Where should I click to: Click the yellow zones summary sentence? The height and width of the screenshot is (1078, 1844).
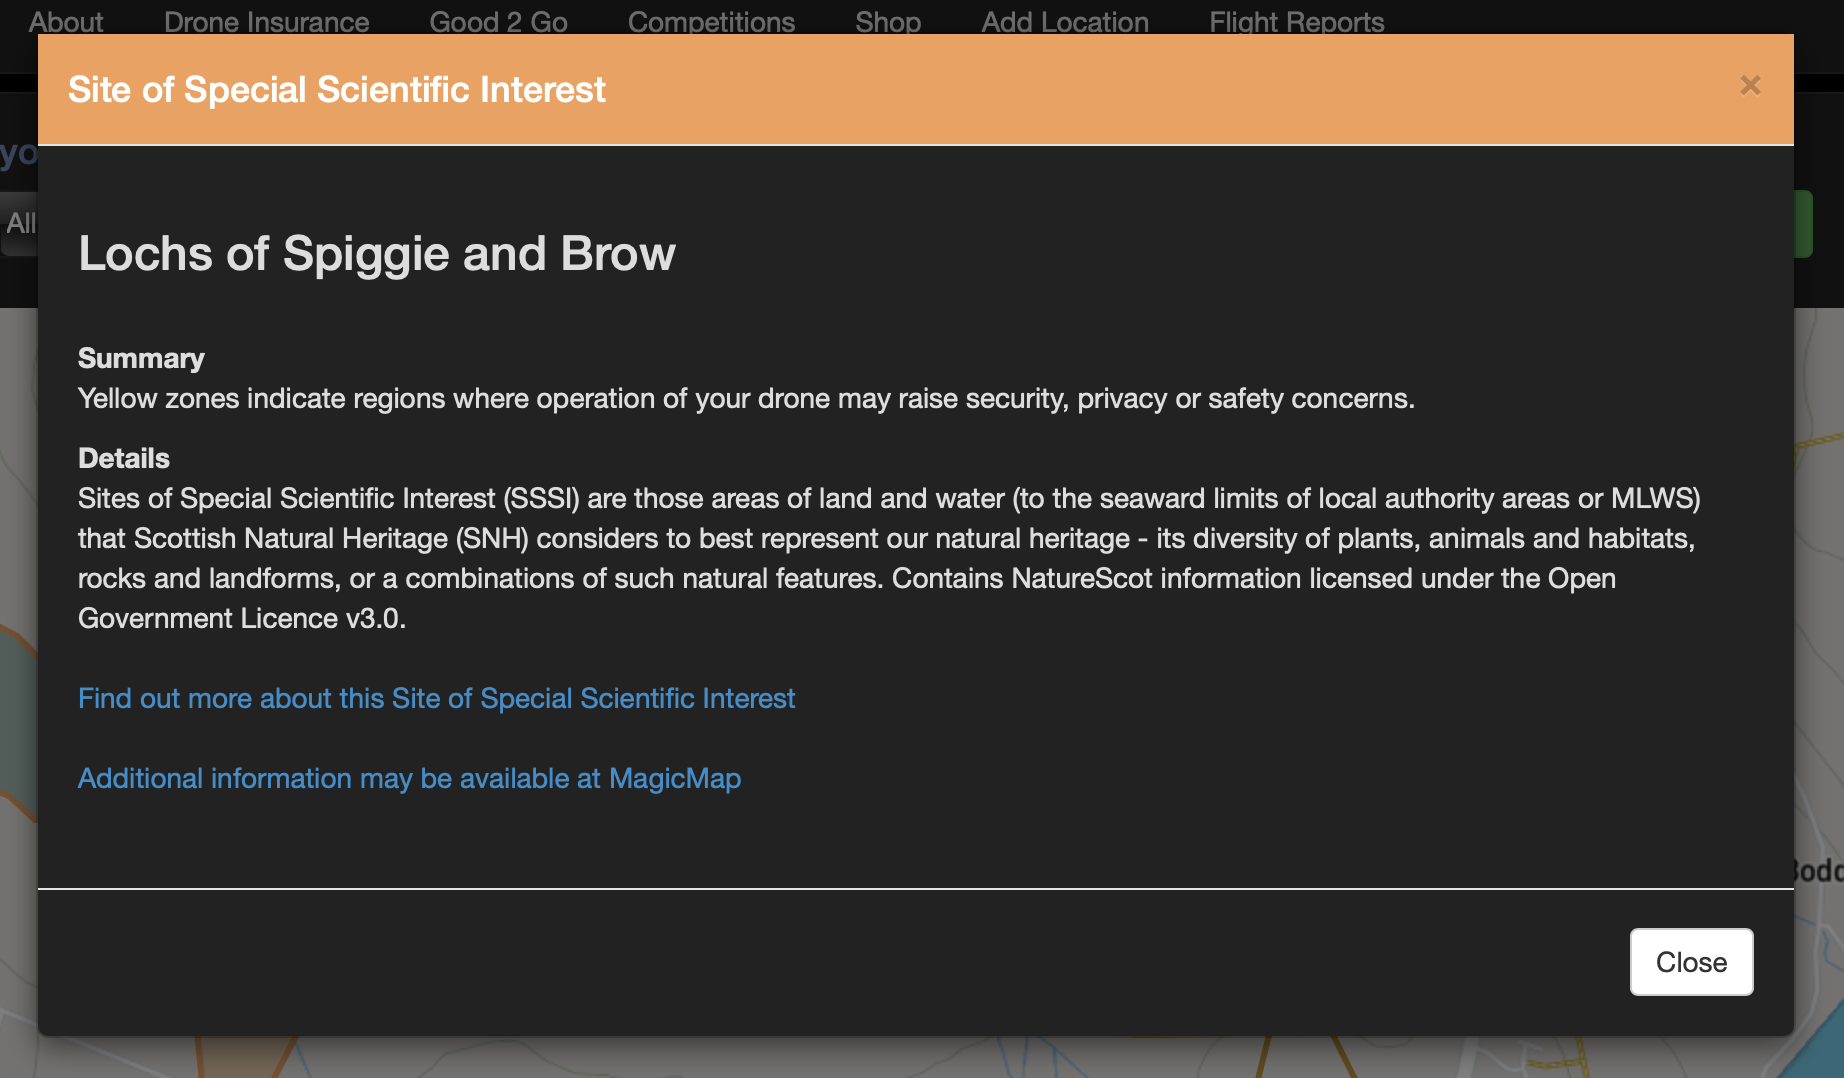[x=746, y=398]
